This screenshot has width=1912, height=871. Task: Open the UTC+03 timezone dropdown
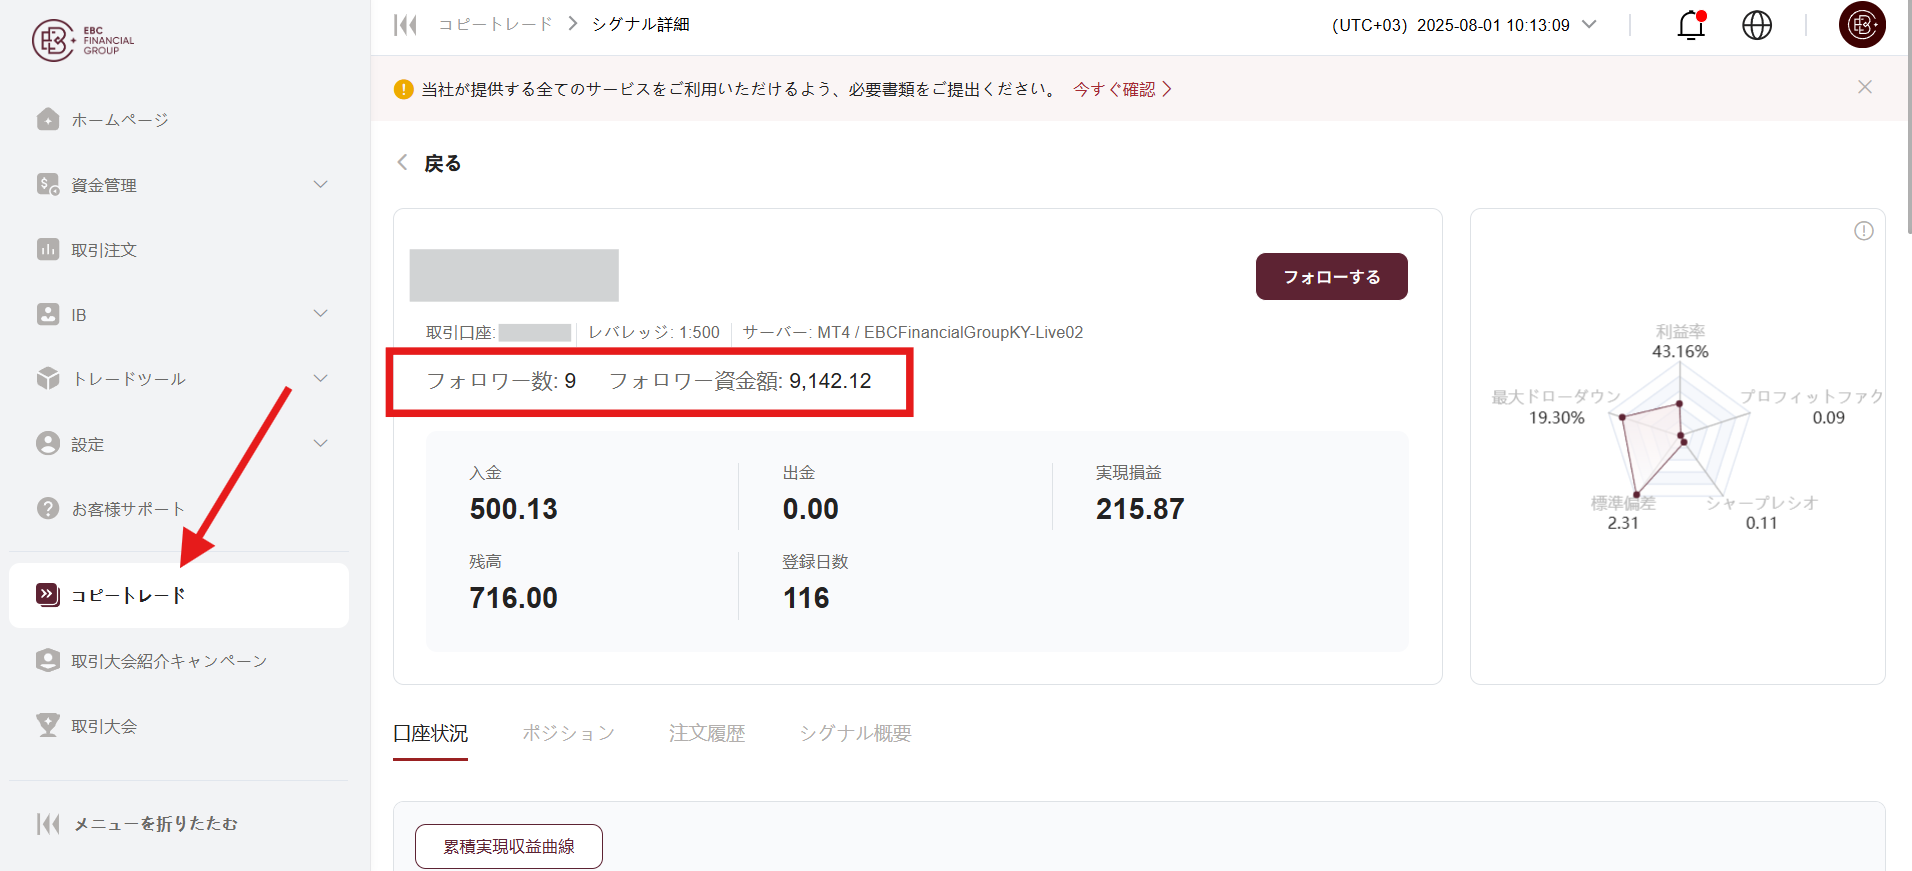1465,25
